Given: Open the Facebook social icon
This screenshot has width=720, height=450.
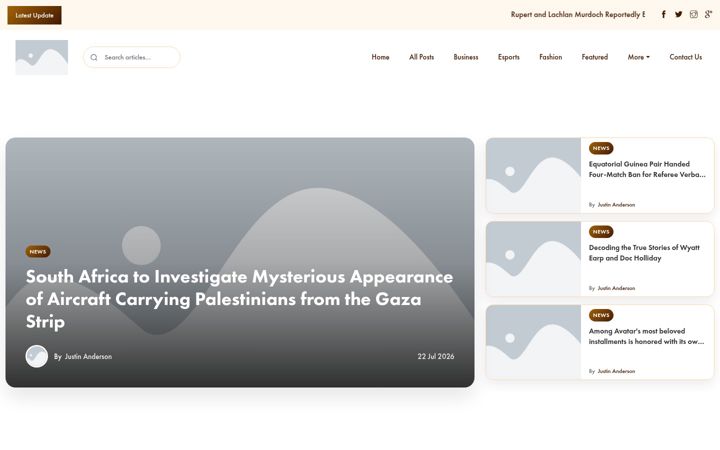Looking at the screenshot, I should (x=664, y=14).
